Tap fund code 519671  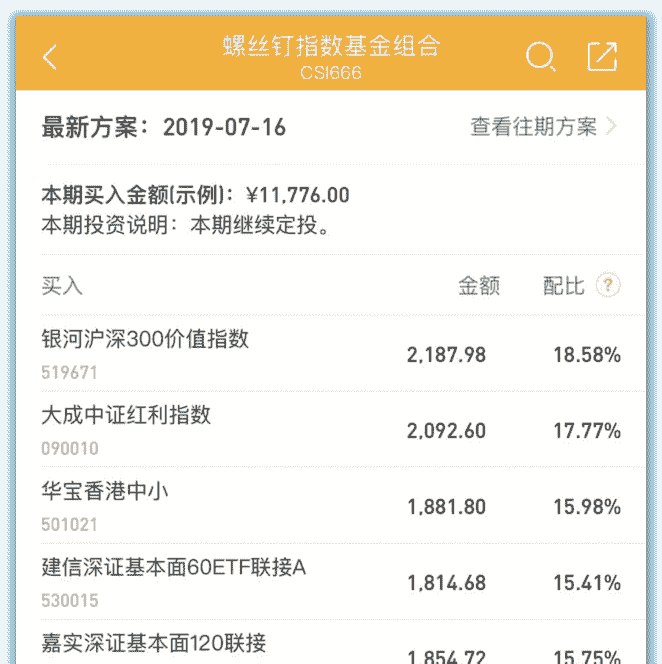point(69,373)
